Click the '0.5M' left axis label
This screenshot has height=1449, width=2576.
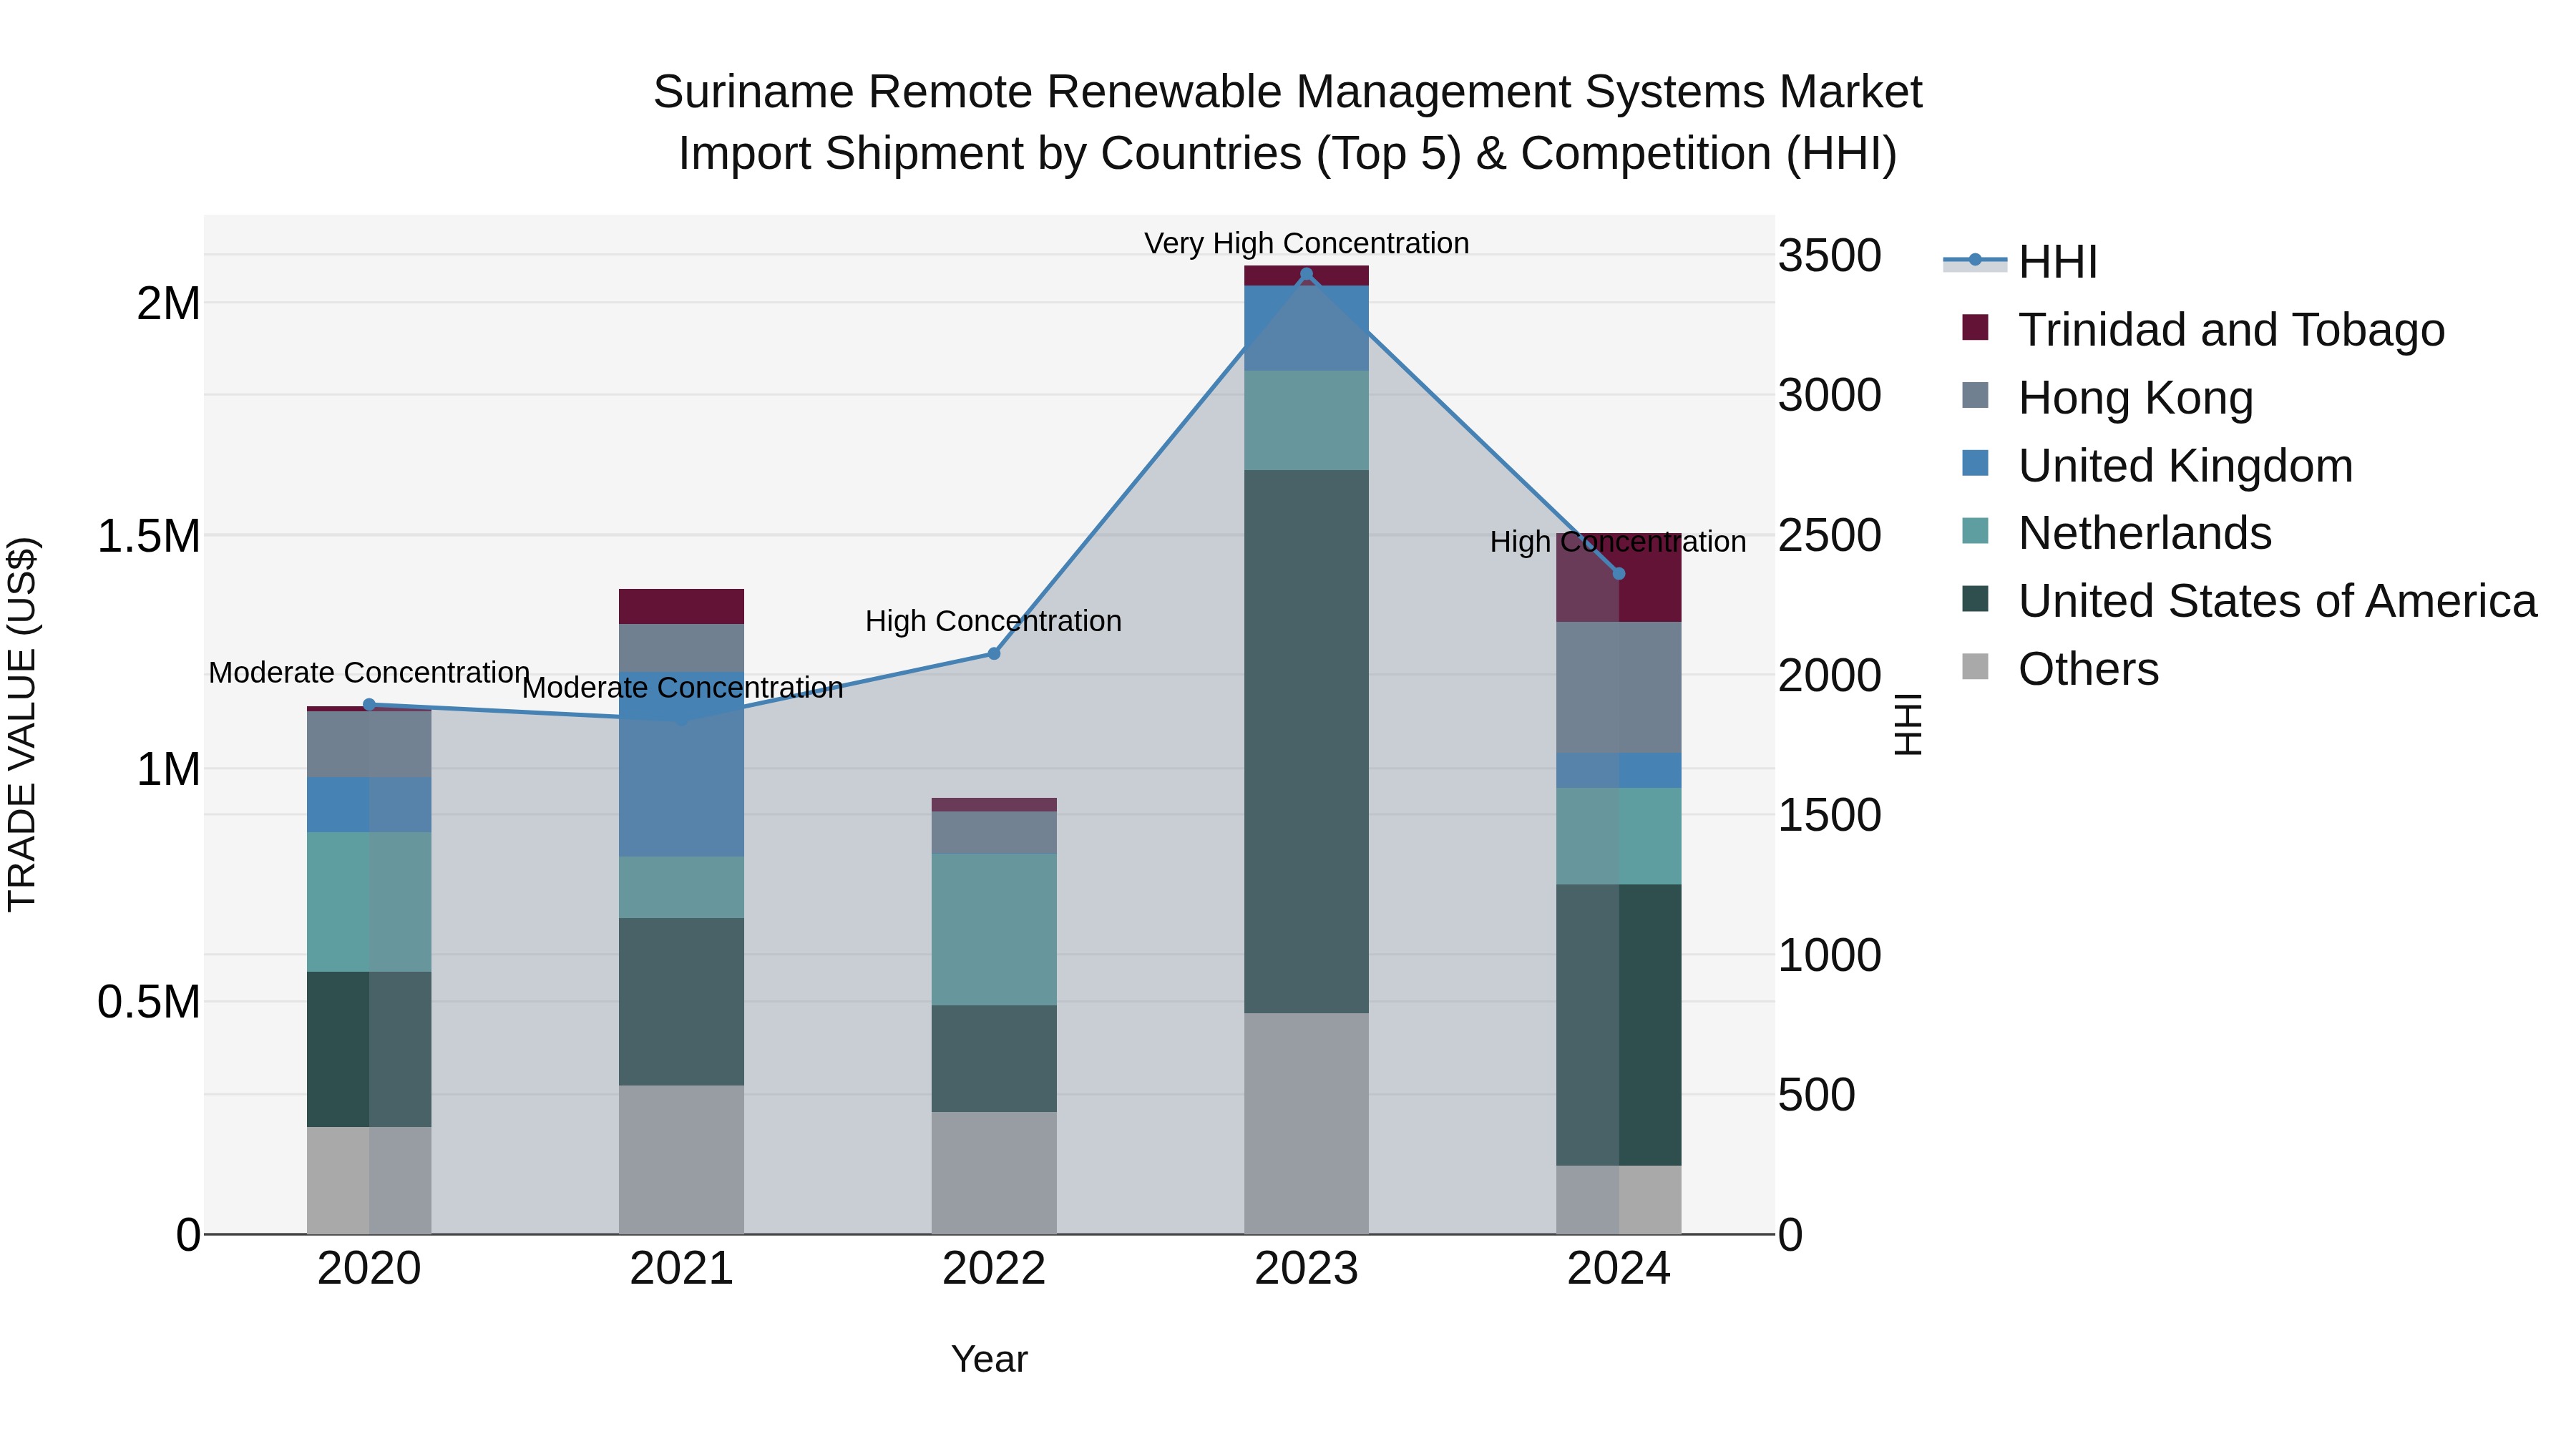tap(149, 1002)
